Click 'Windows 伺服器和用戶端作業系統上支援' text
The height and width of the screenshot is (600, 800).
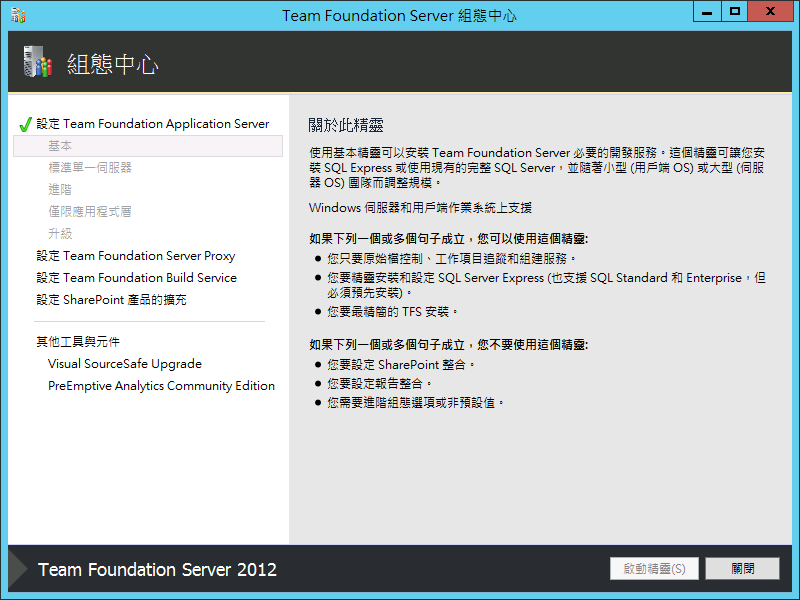tap(420, 208)
